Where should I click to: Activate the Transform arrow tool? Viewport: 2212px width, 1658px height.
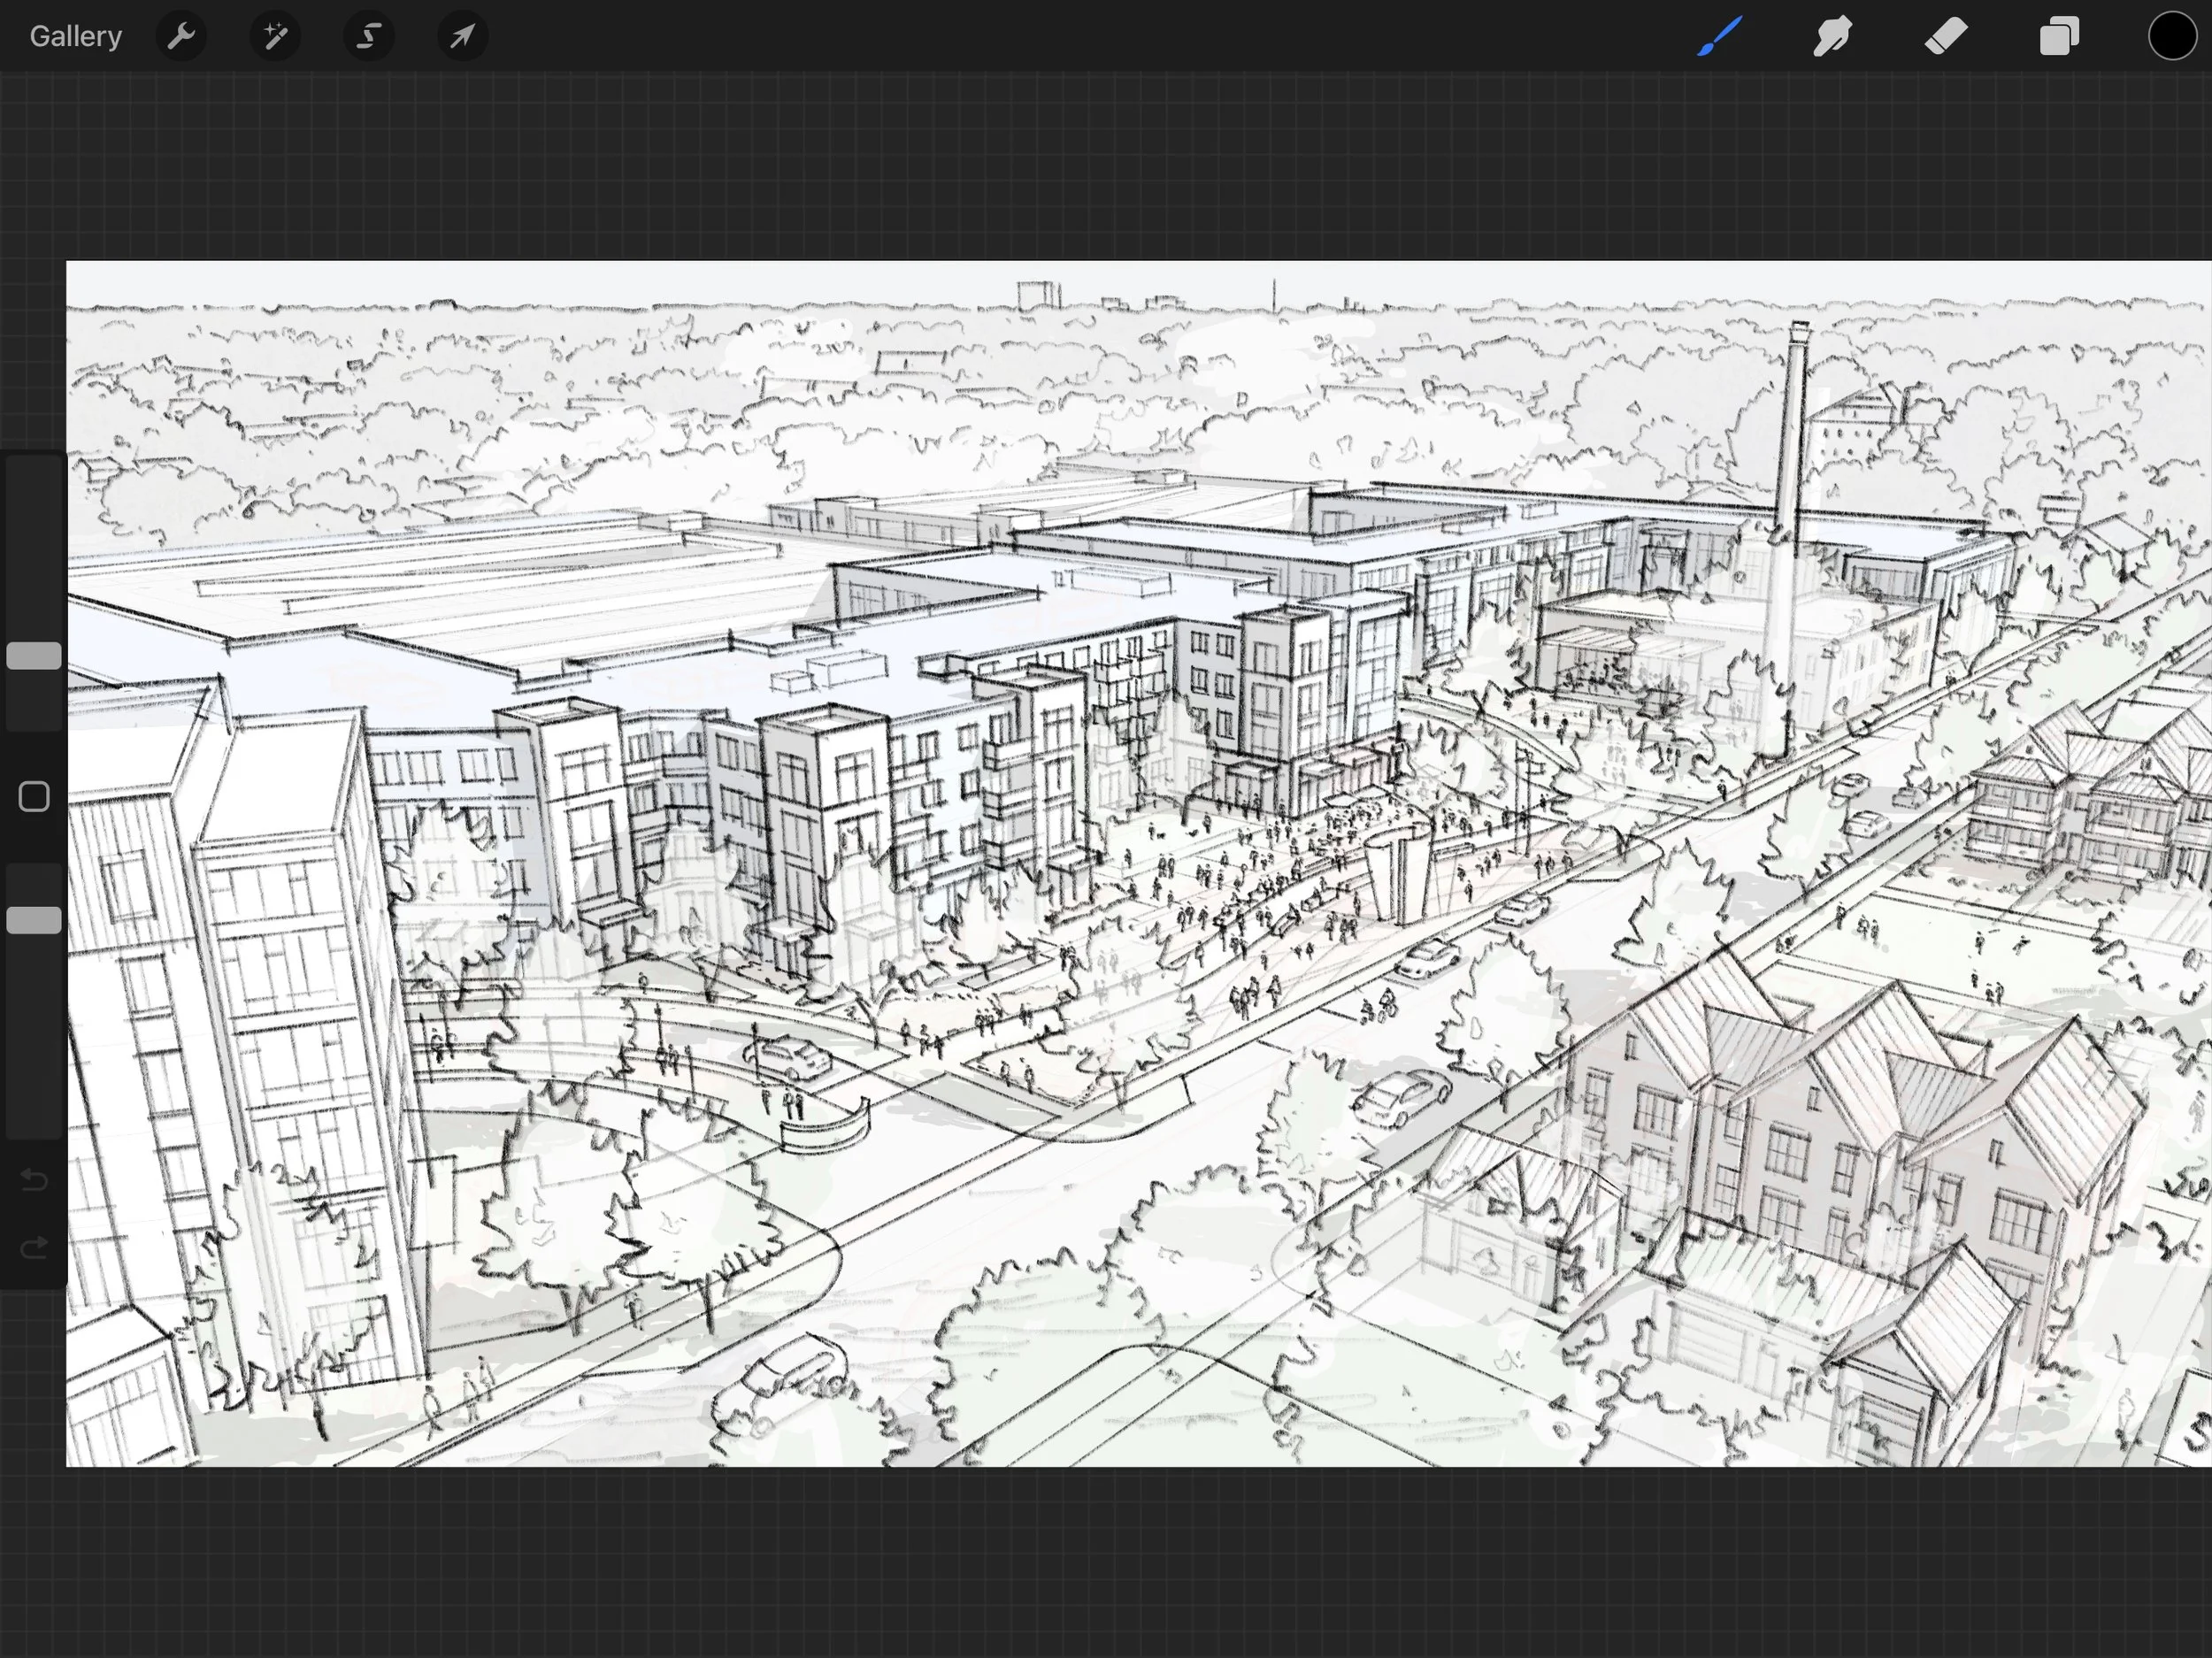462,37
